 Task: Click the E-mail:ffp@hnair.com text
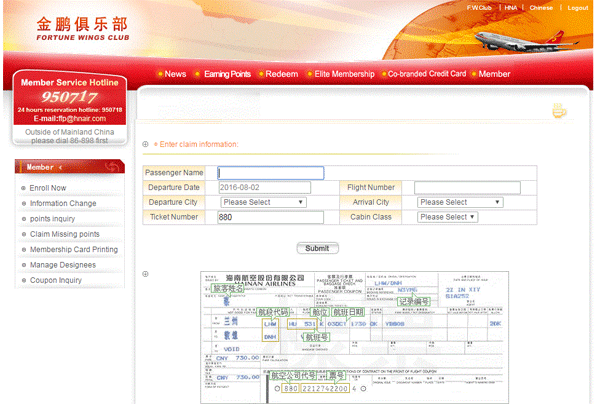click(70, 119)
